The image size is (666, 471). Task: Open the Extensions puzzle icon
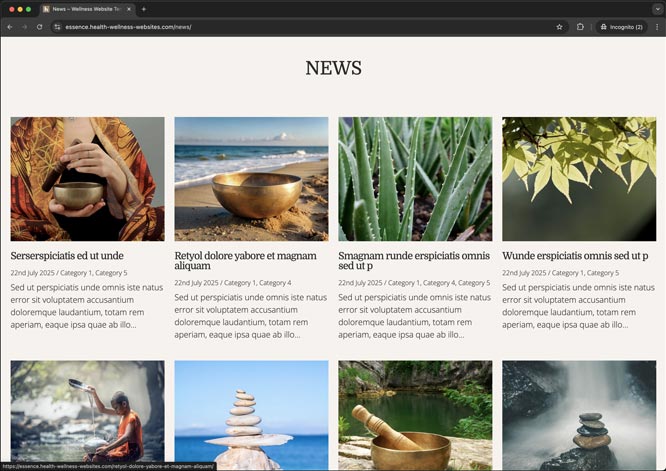pyautogui.click(x=580, y=27)
